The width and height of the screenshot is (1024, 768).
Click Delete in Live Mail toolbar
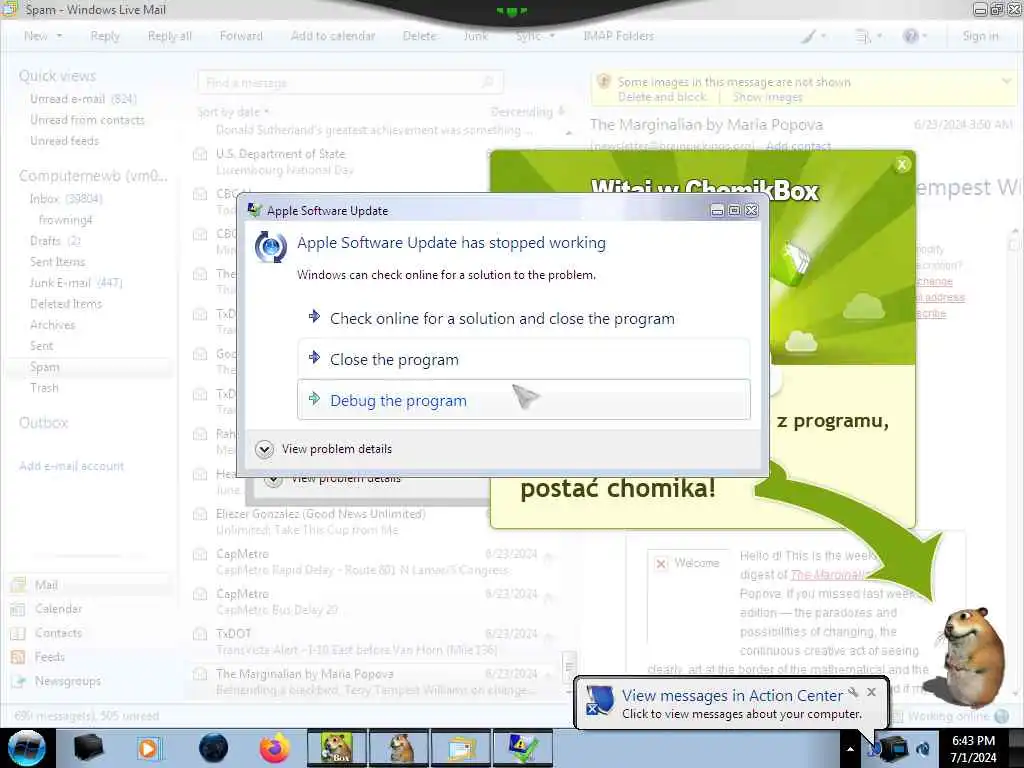[x=419, y=36]
